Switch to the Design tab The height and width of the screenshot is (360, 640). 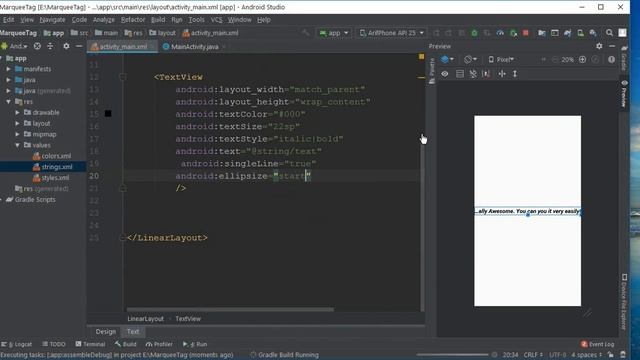pyautogui.click(x=106, y=332)
